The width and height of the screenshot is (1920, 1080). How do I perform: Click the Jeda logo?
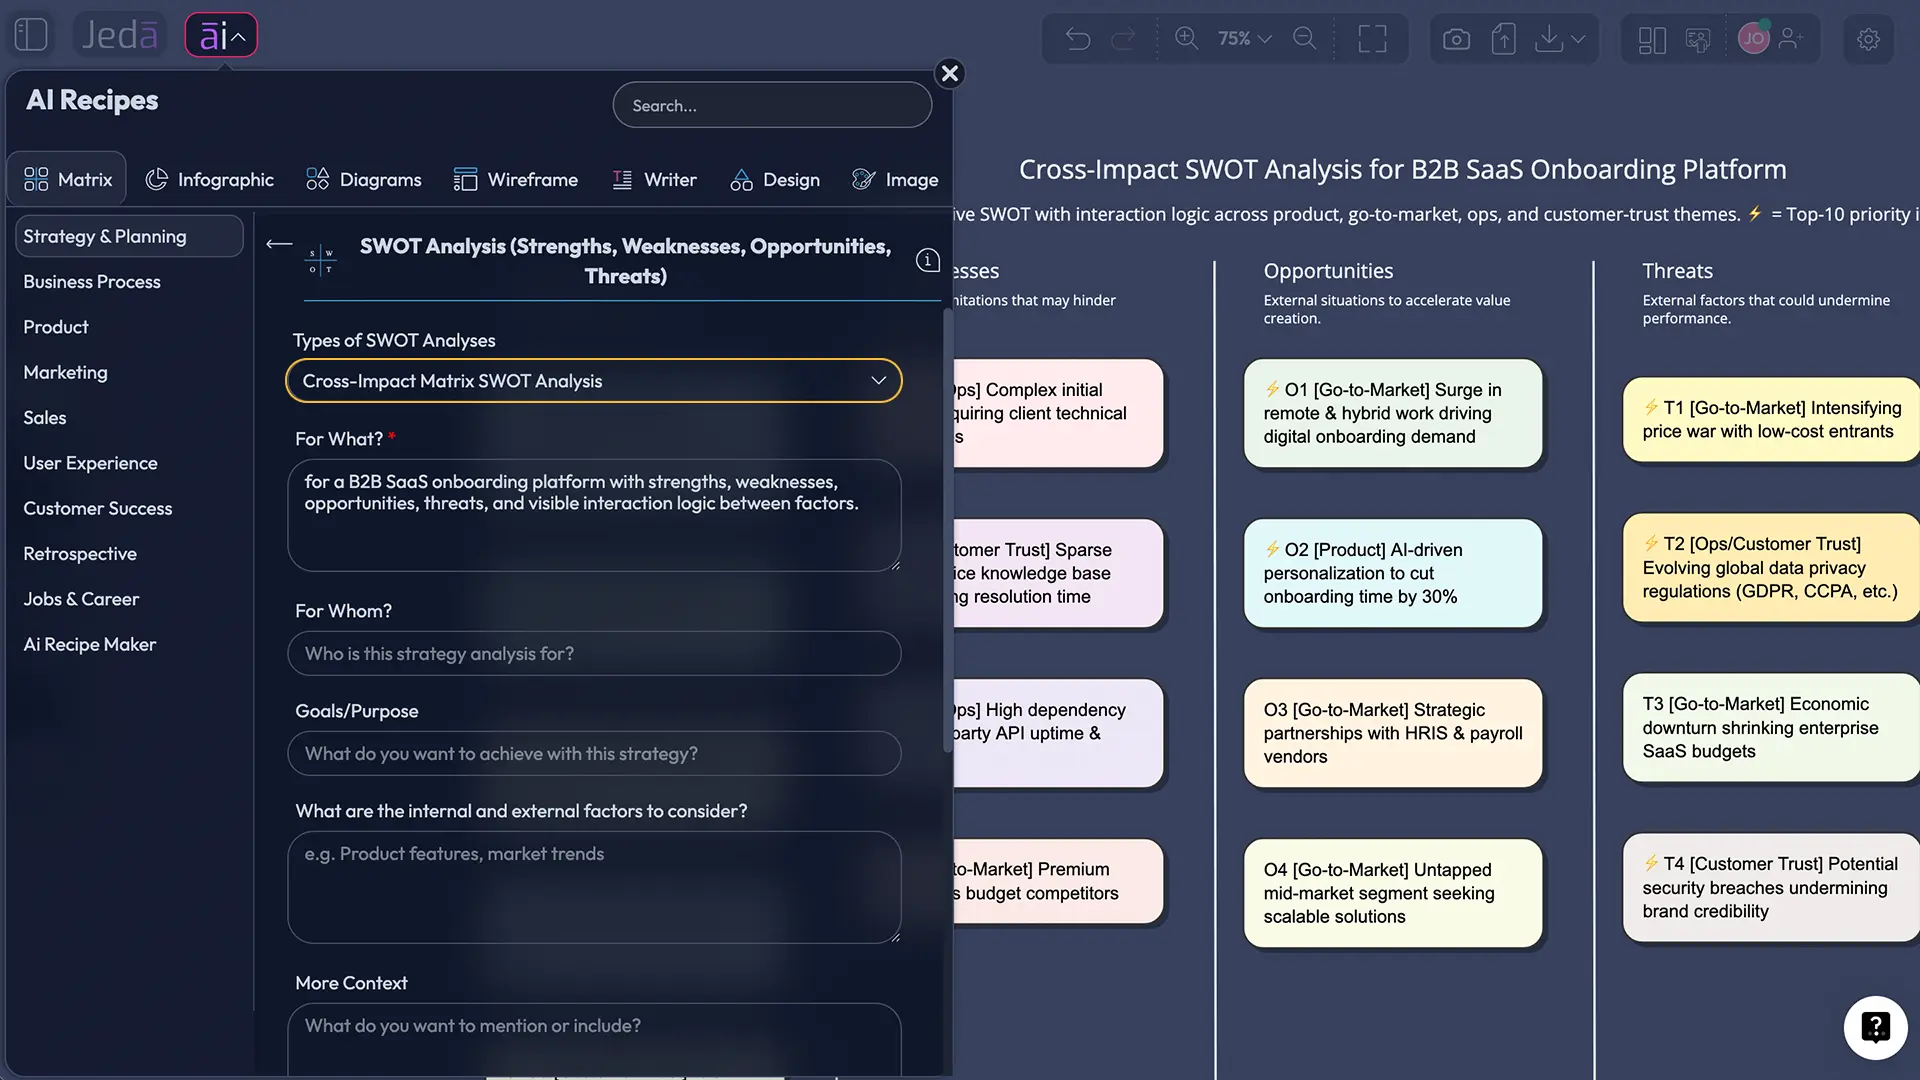tap(120, 36)
